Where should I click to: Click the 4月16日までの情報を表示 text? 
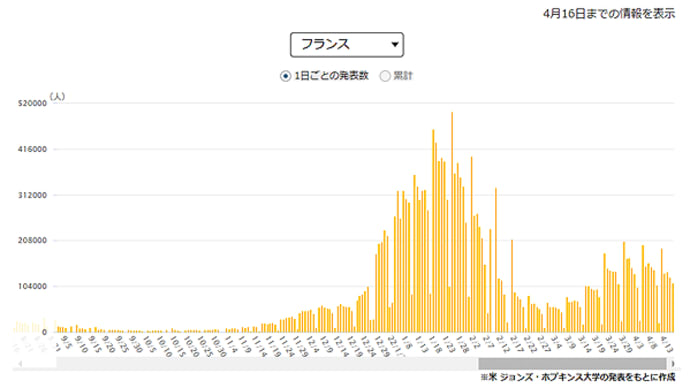point(609,14)
